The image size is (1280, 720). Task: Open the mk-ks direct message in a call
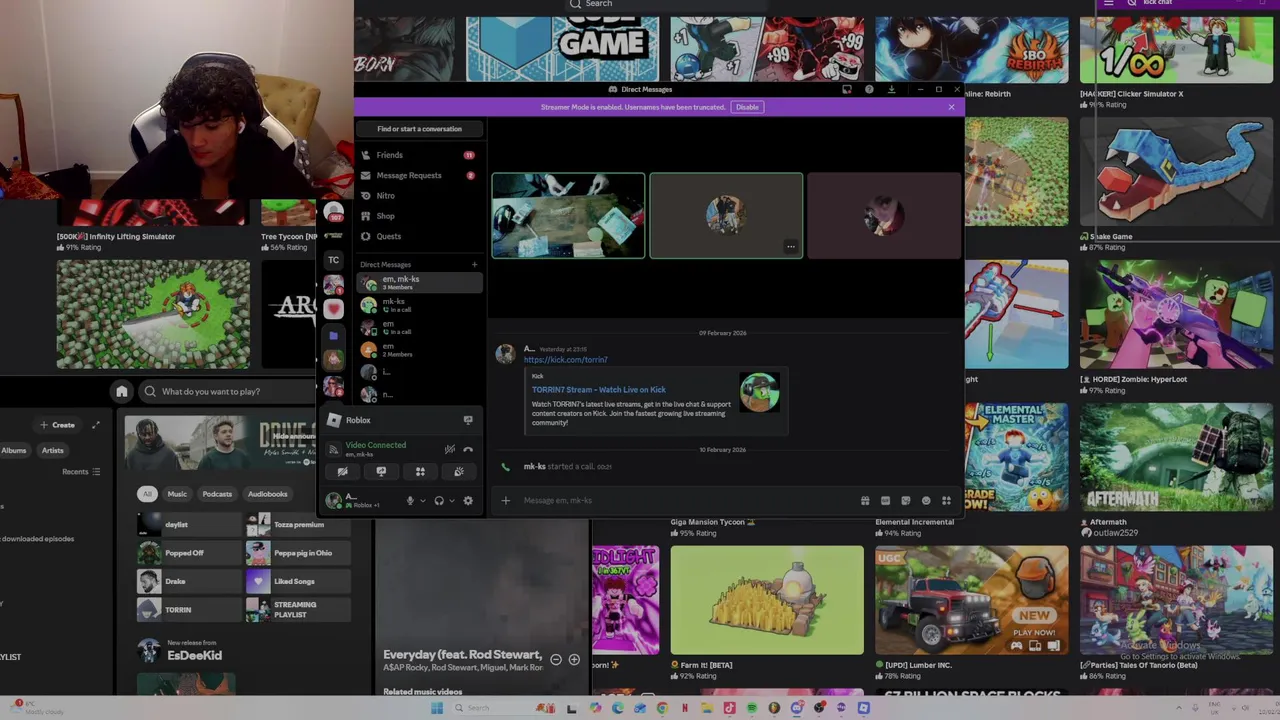point(419,305)
